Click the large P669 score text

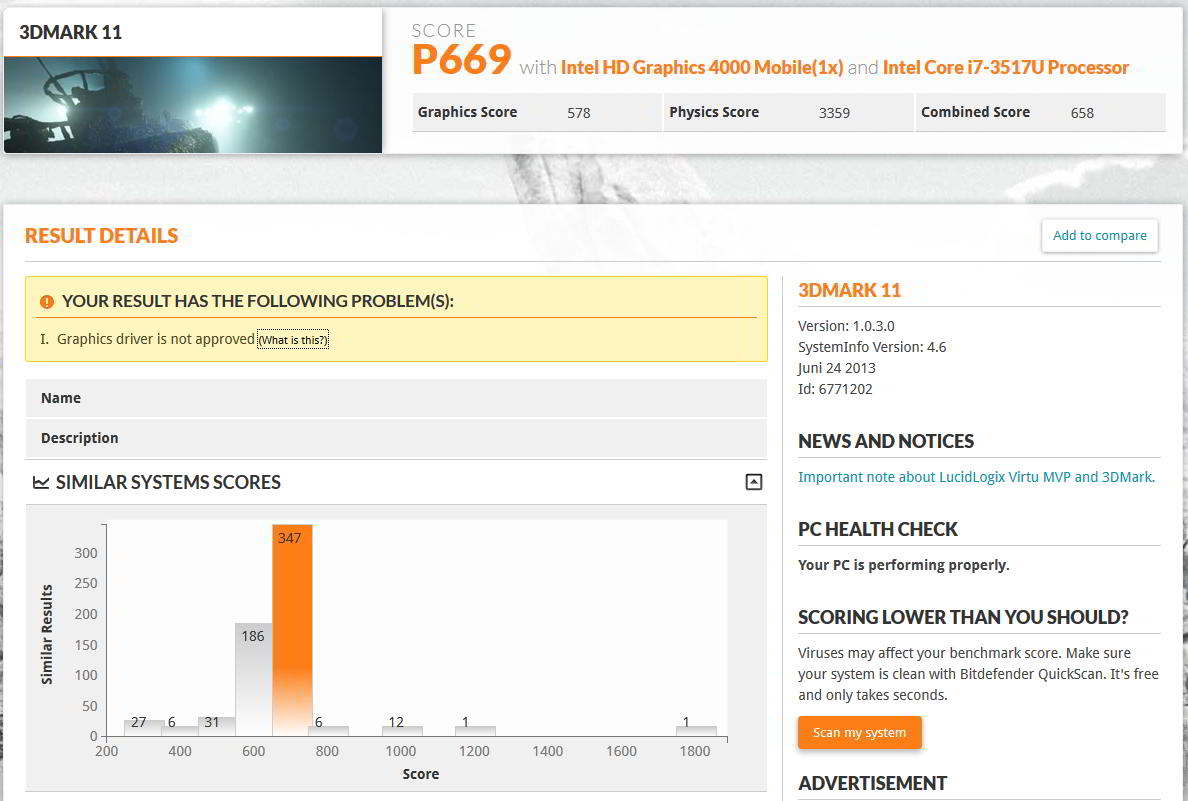pyautogui.click(x=462, y=62)
